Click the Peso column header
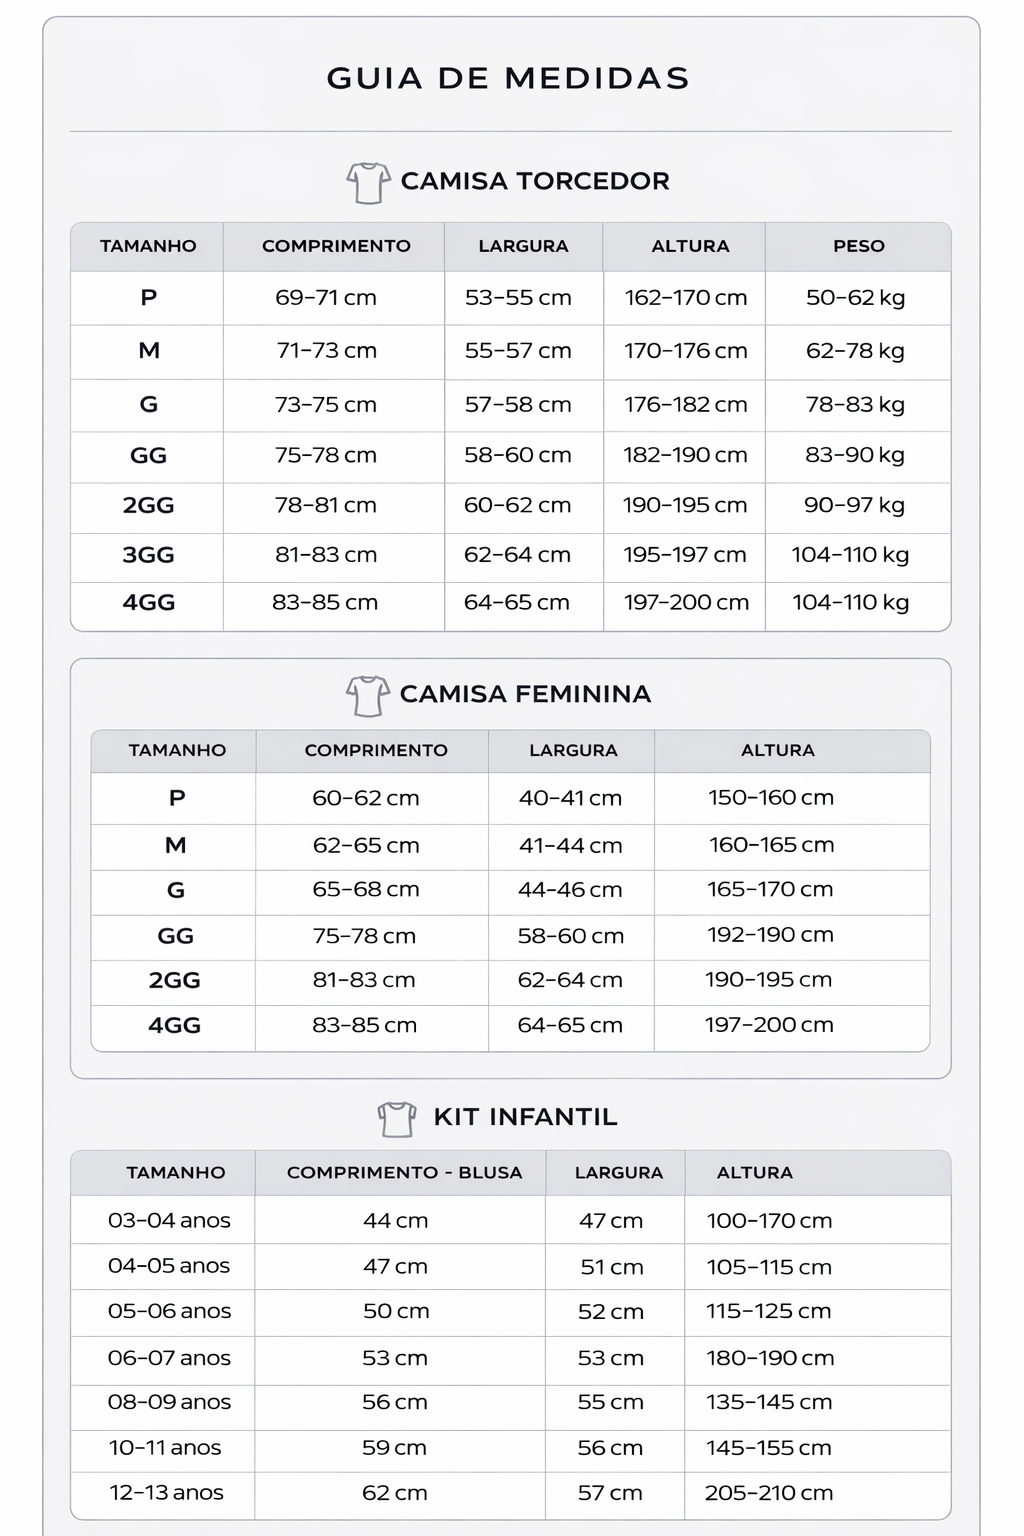1024x1536 pixels. click(859, 246)
